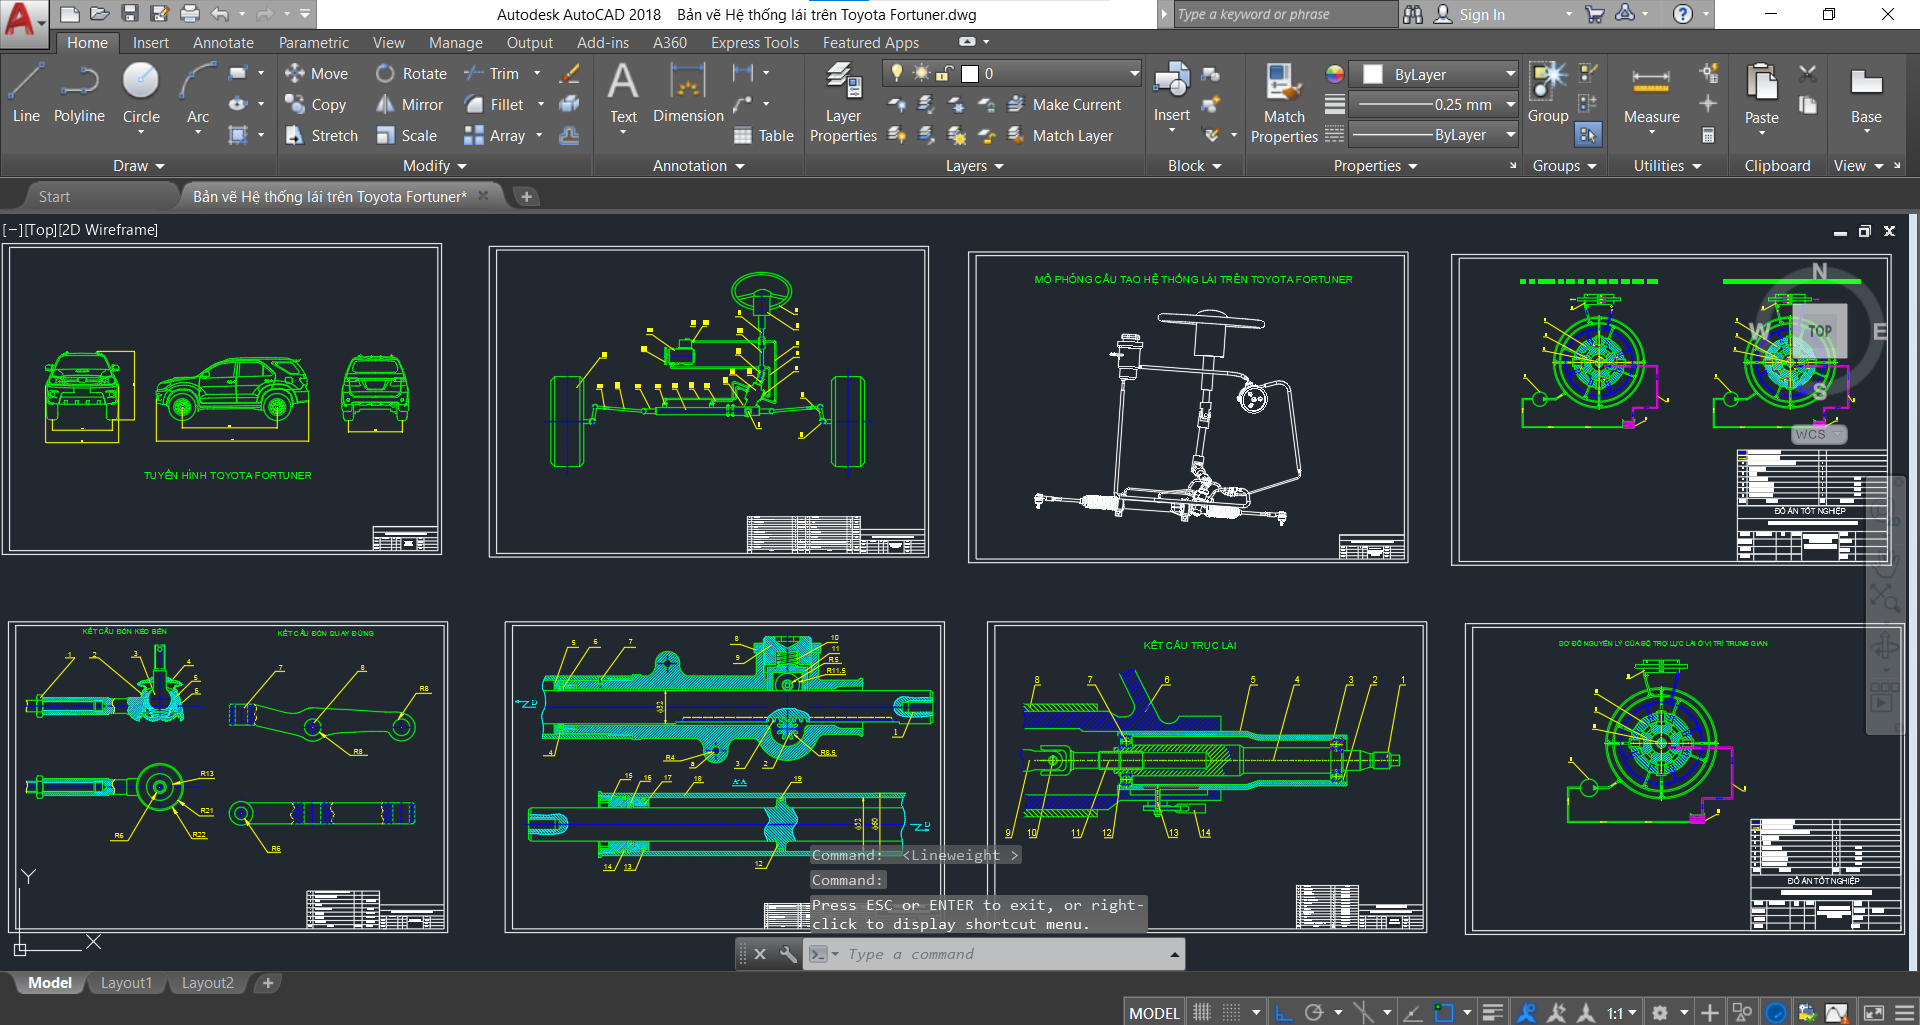Select the Dimension tool
This screenshot has width=1920, height=1025.
(x=688, y=93)
